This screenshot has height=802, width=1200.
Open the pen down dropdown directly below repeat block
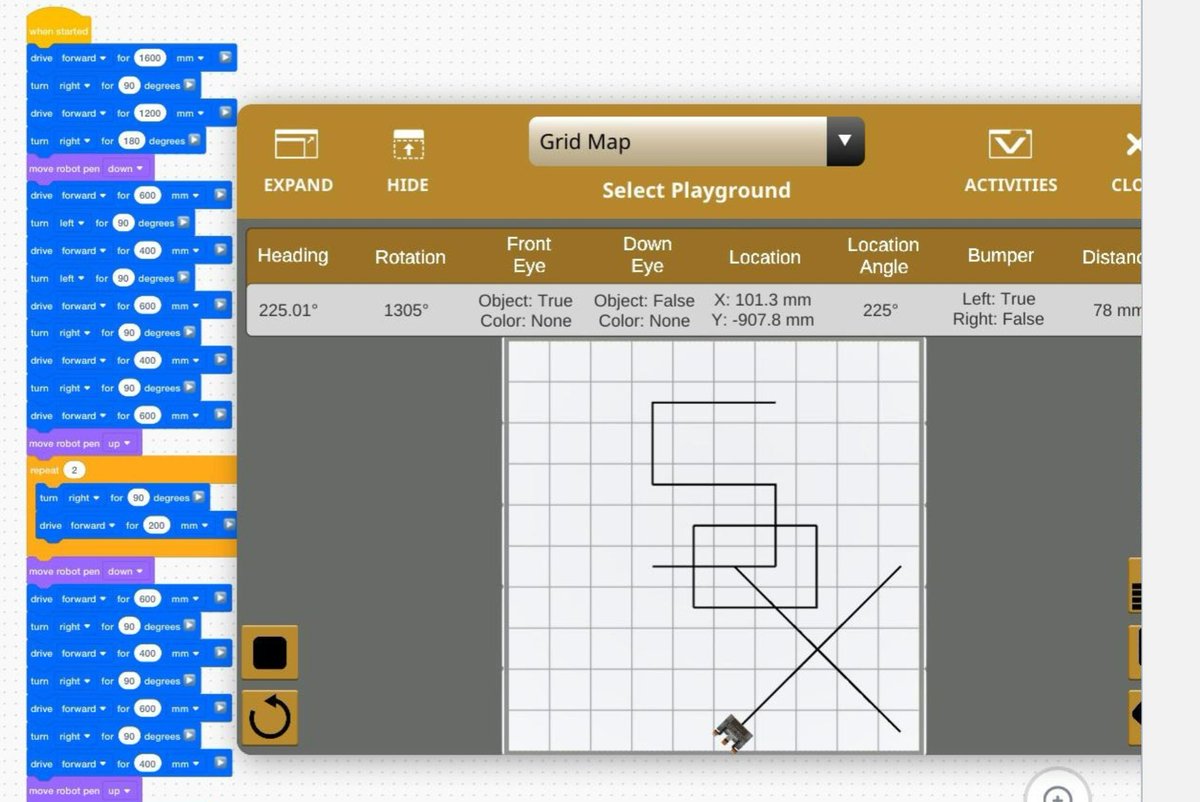coord(125,571)
